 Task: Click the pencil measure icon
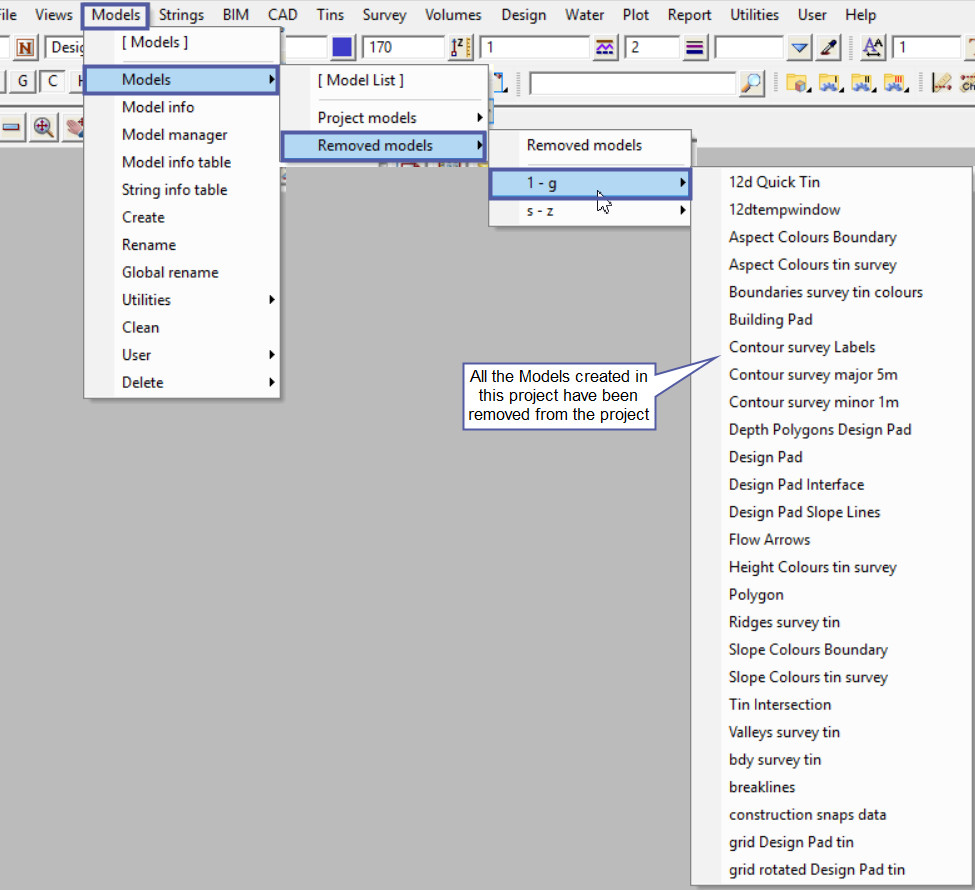click(x=941, y=83)
